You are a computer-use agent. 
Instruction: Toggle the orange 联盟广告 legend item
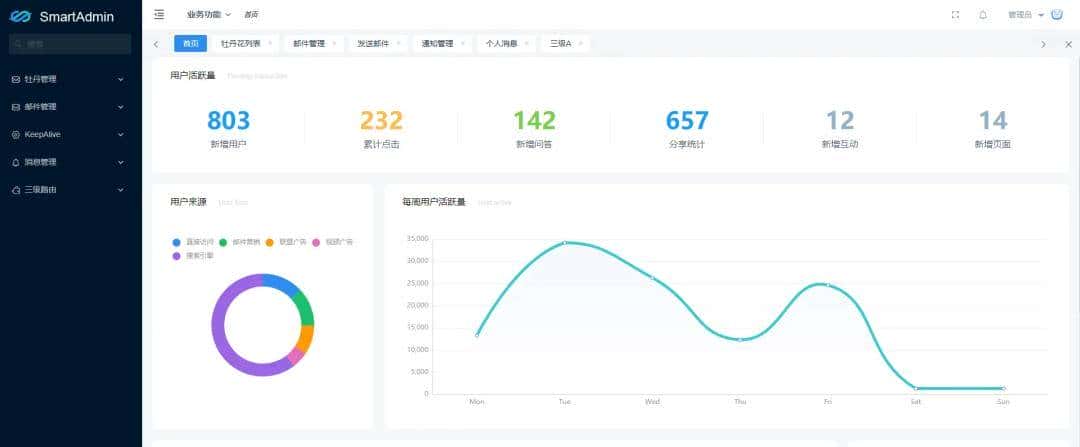pos(286,242)
